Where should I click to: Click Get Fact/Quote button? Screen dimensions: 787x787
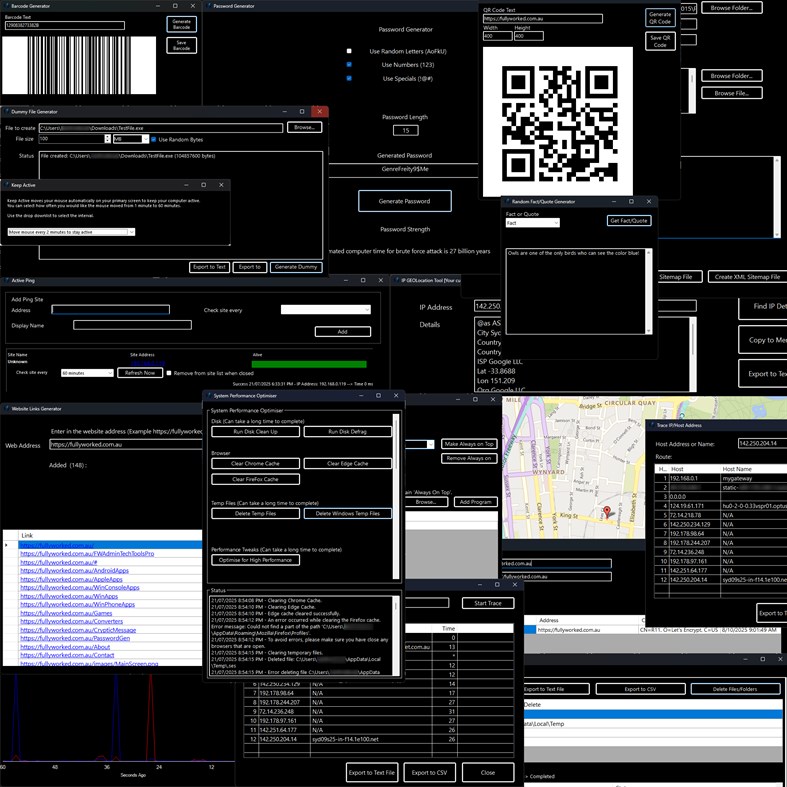click(x=629, y=221)
